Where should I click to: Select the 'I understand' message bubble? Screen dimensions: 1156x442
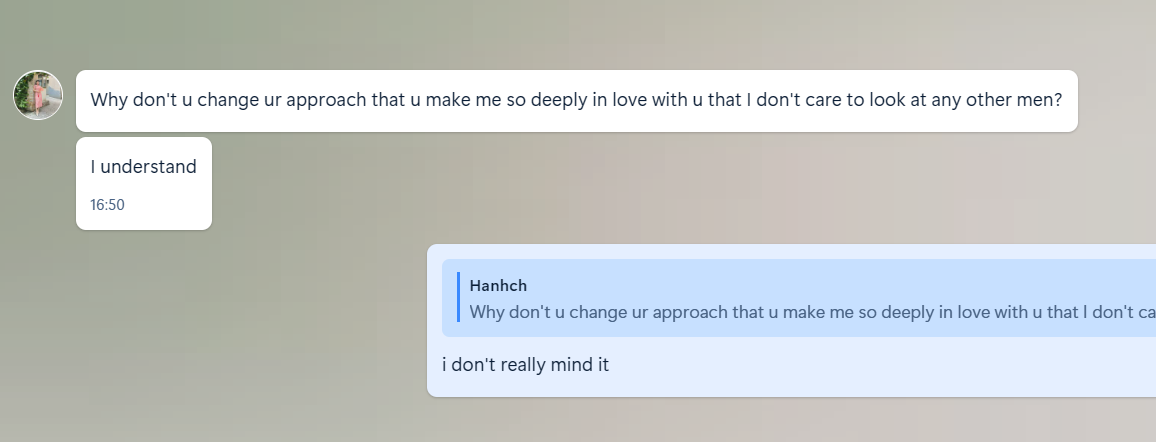pyautogui.click(x=144, y=183)
